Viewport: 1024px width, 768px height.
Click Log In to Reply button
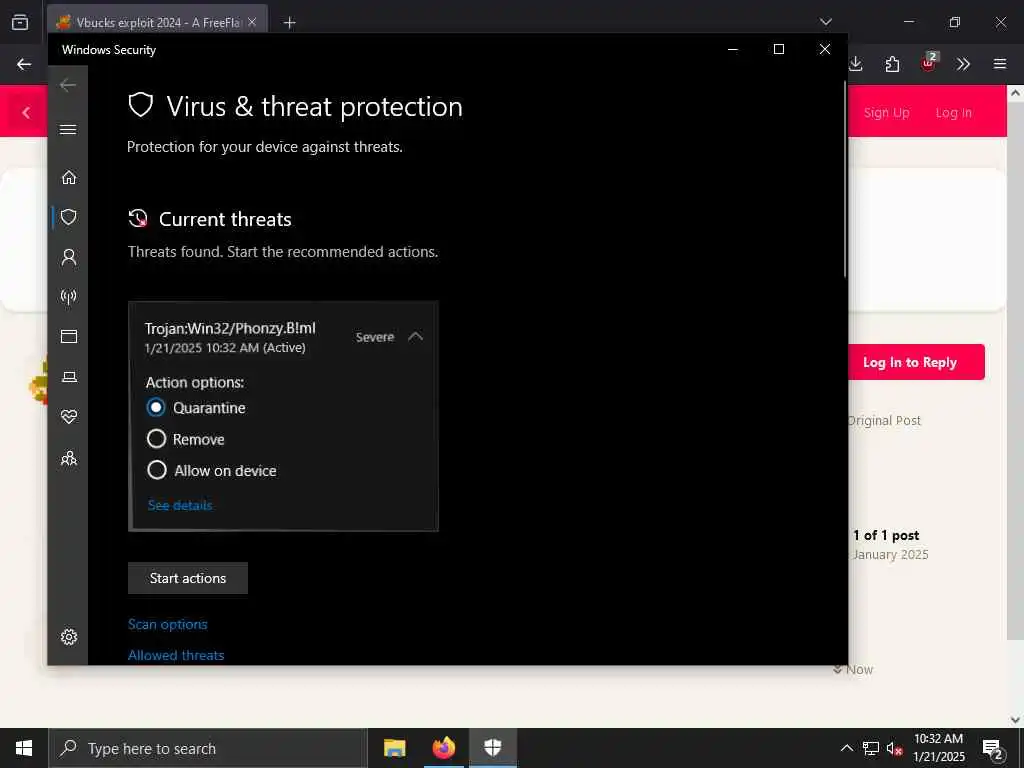click(916, 362)
